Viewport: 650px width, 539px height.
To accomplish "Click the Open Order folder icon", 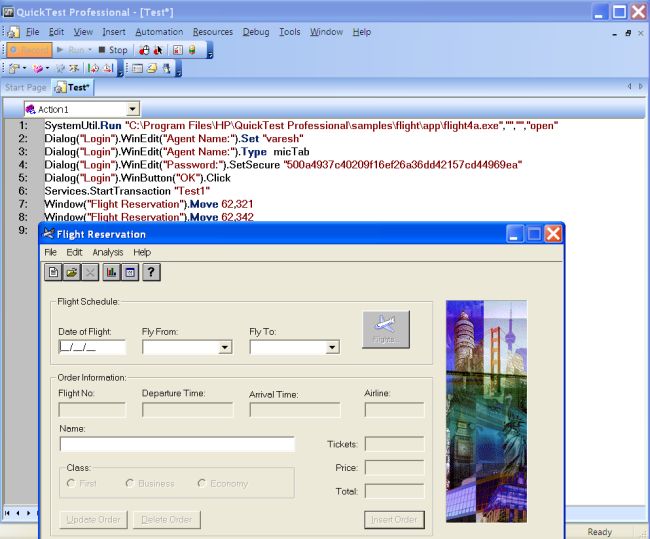I will [72, 272].
